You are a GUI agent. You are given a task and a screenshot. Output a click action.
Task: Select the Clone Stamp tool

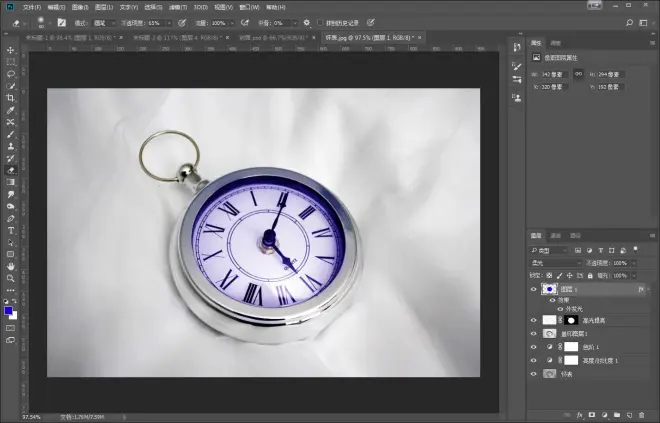click(11, 146)
